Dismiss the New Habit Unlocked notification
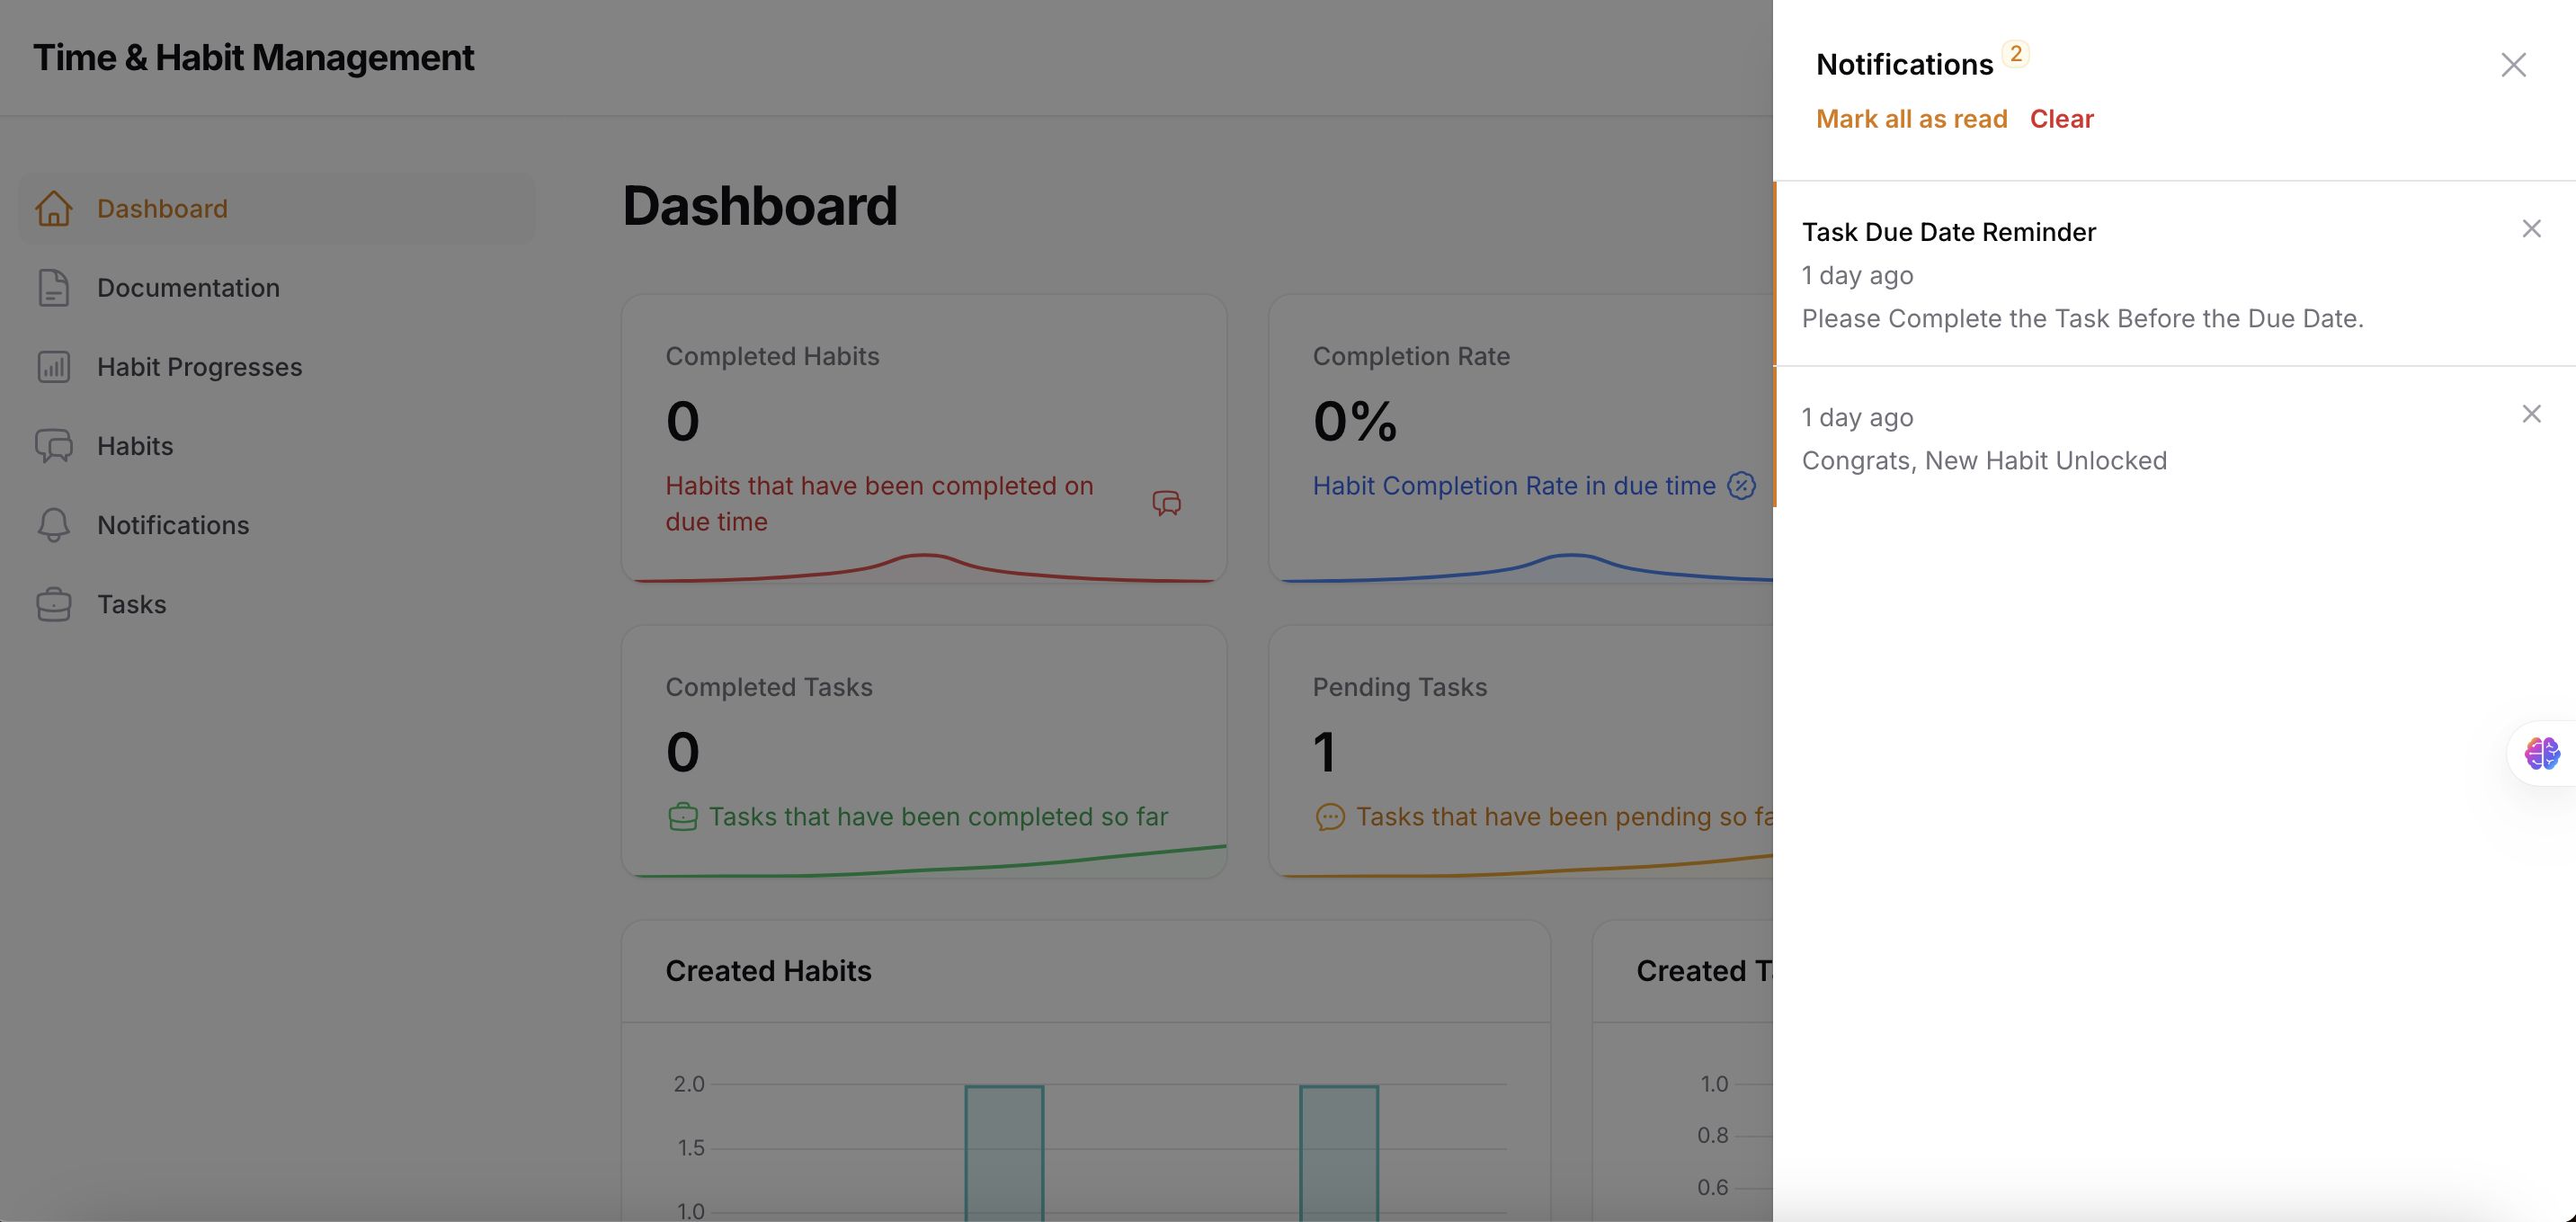The height and width of the screenshot is (1222, 2576). [x=2531, y=414]
